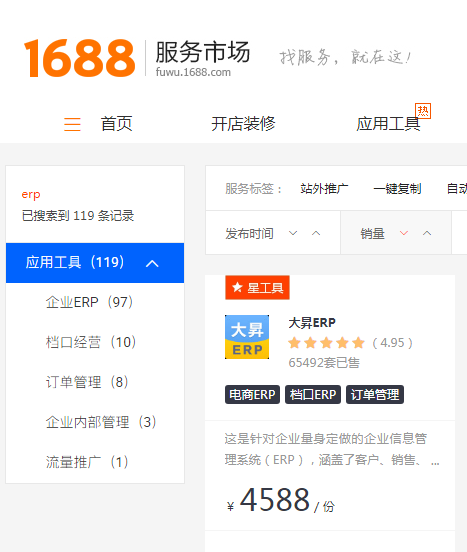
Task: Click the 65492套已售 sales count
Action: click(324, 363)
